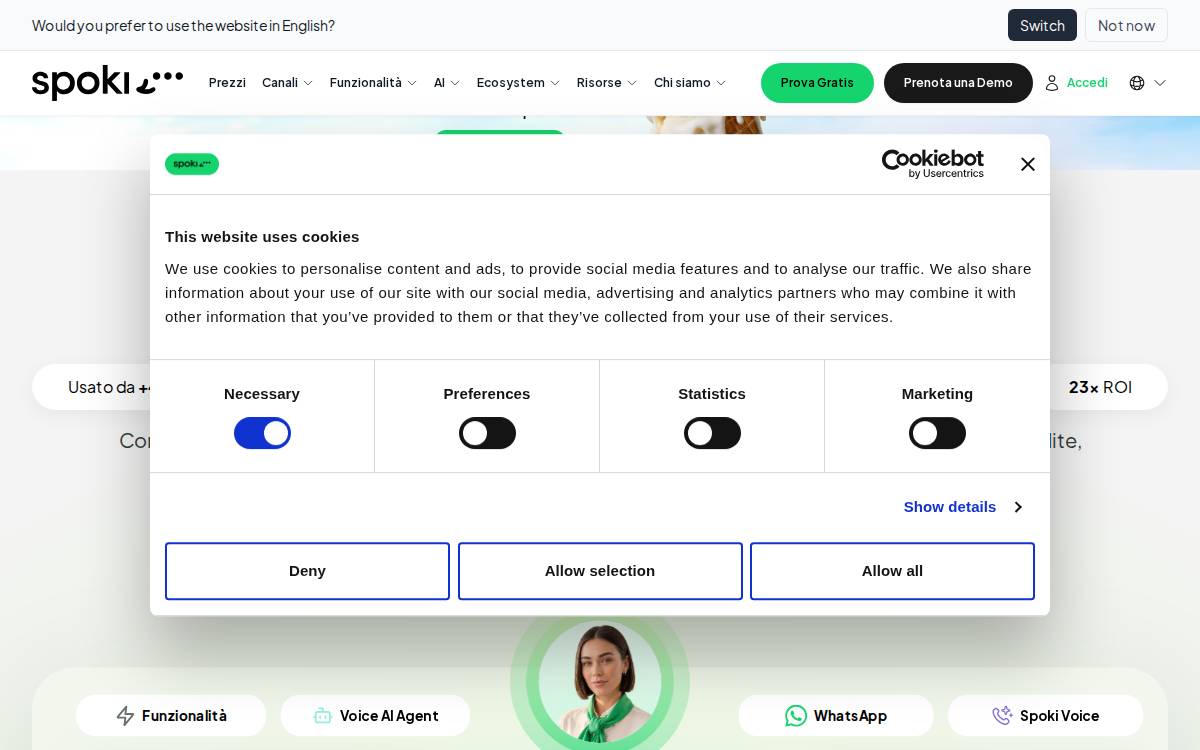Enable the Preferences cookies switch
Screen dimensions: 1200x750
coord(487,433)
